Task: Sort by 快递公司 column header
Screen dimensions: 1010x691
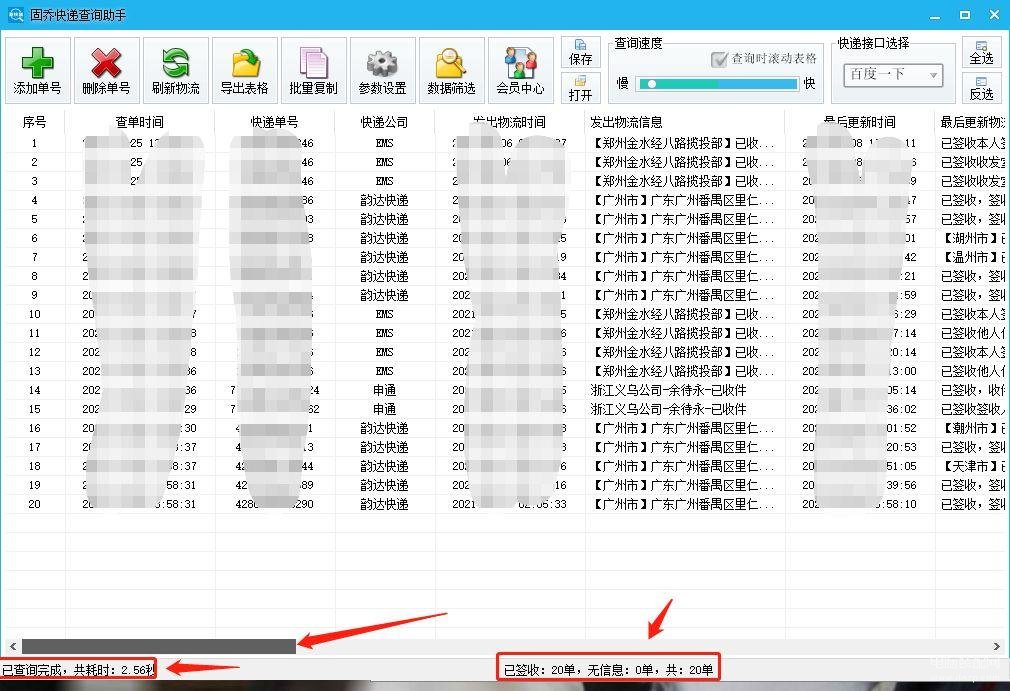Action: coord(385,122)
